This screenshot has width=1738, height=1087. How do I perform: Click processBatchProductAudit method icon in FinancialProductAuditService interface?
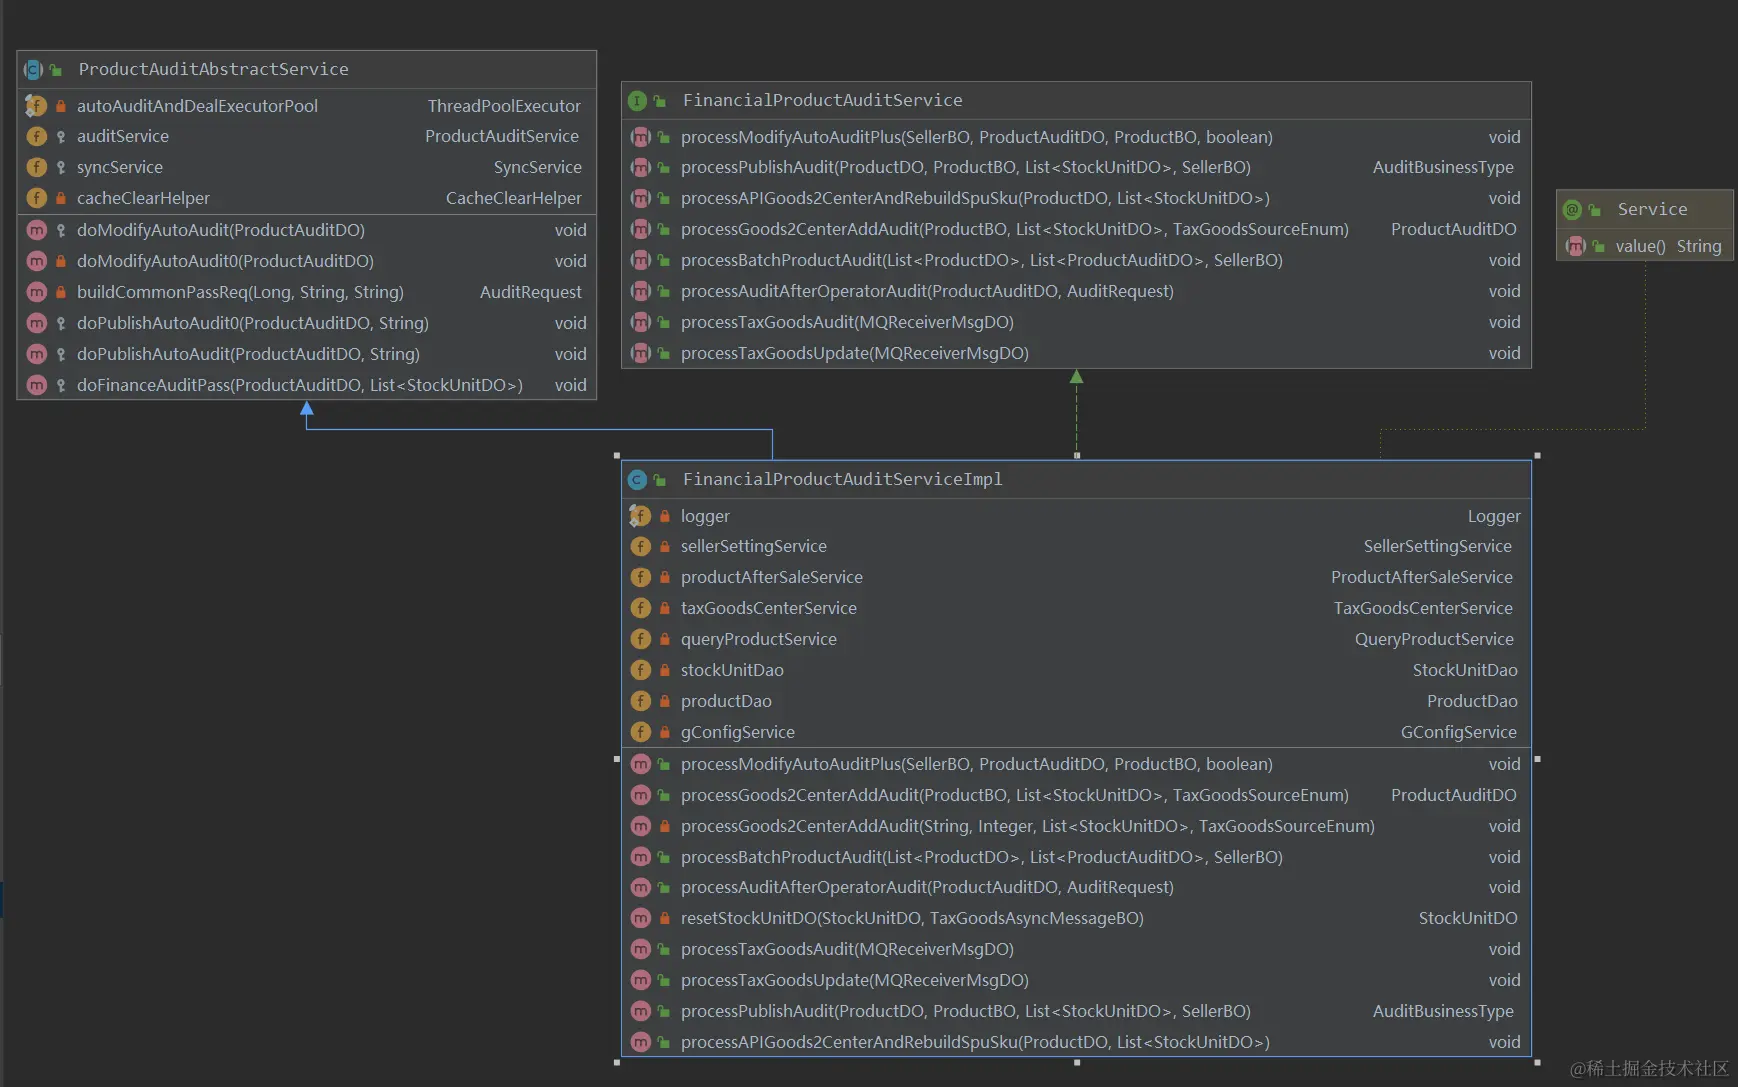click(640, 260)
